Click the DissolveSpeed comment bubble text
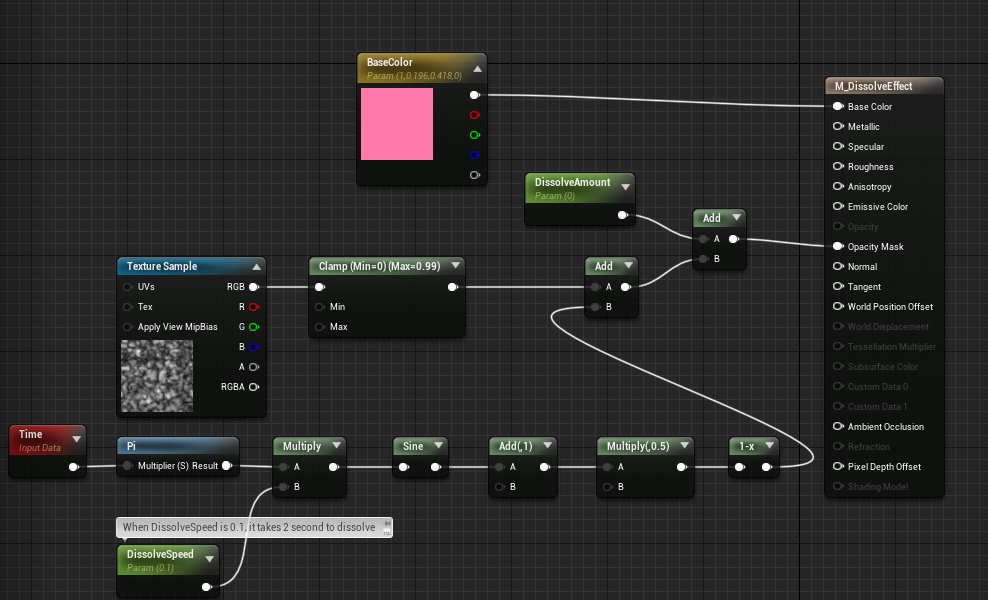 pos(249,527)
